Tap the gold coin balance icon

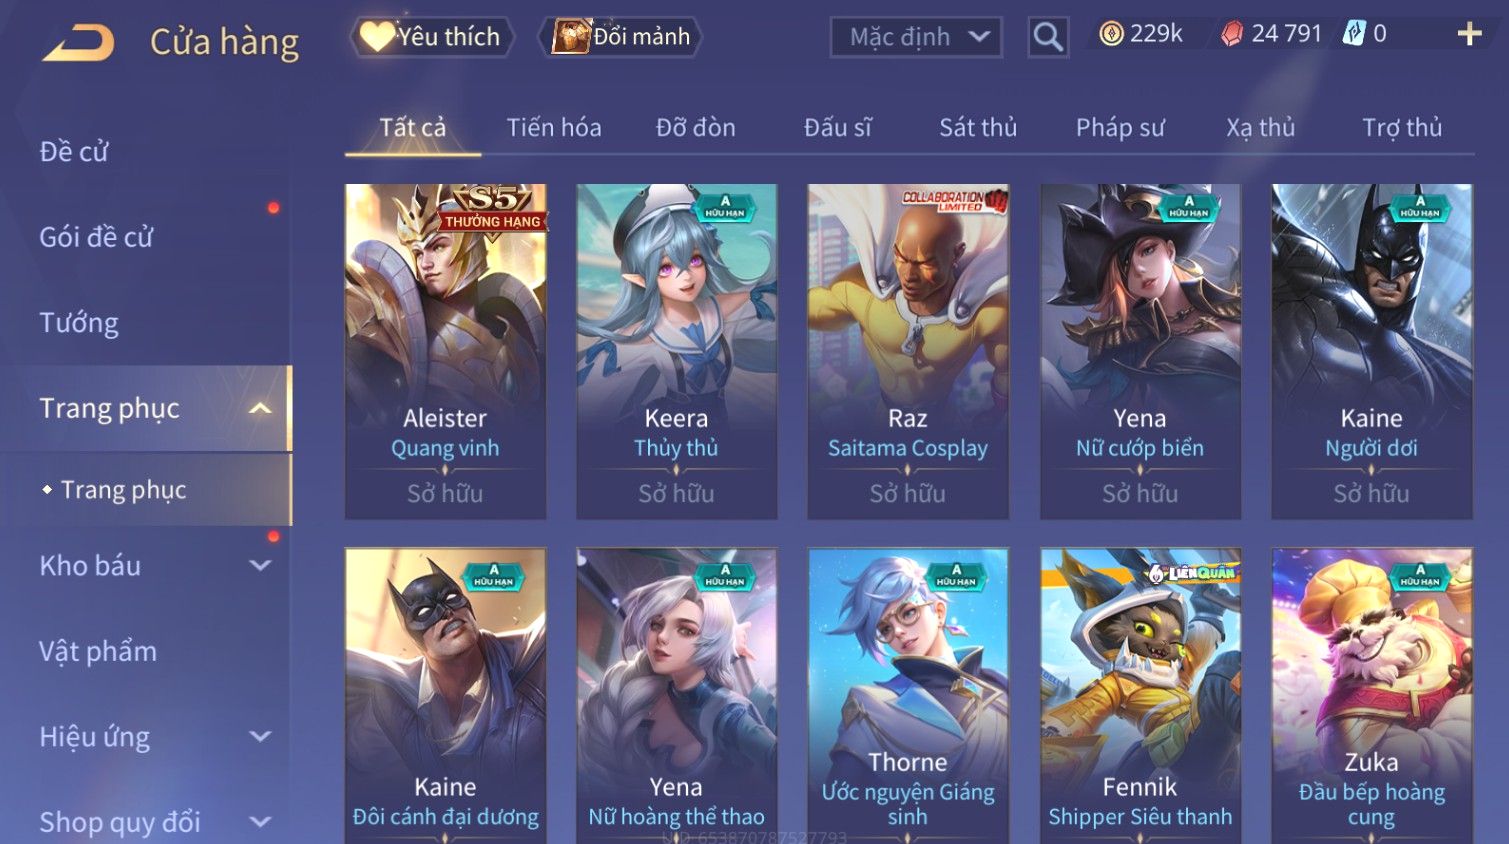1111,34
